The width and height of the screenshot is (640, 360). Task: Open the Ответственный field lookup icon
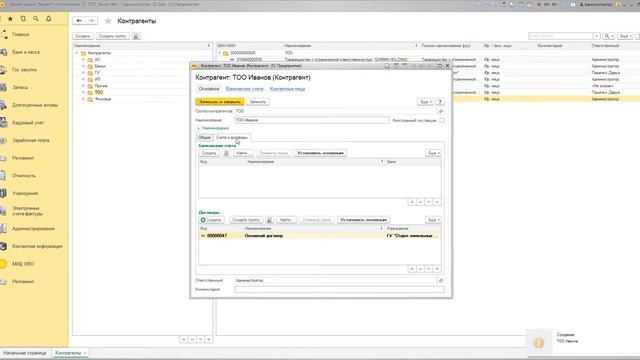point(441,281)
